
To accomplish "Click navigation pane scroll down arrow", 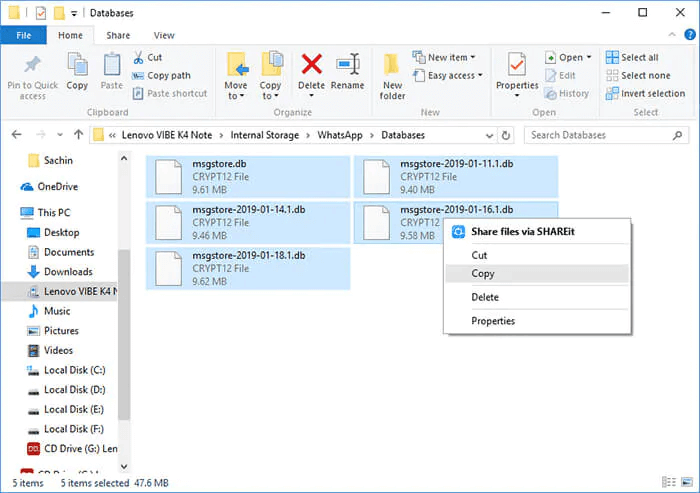I will pyautogui.click(x=124, y=467).
